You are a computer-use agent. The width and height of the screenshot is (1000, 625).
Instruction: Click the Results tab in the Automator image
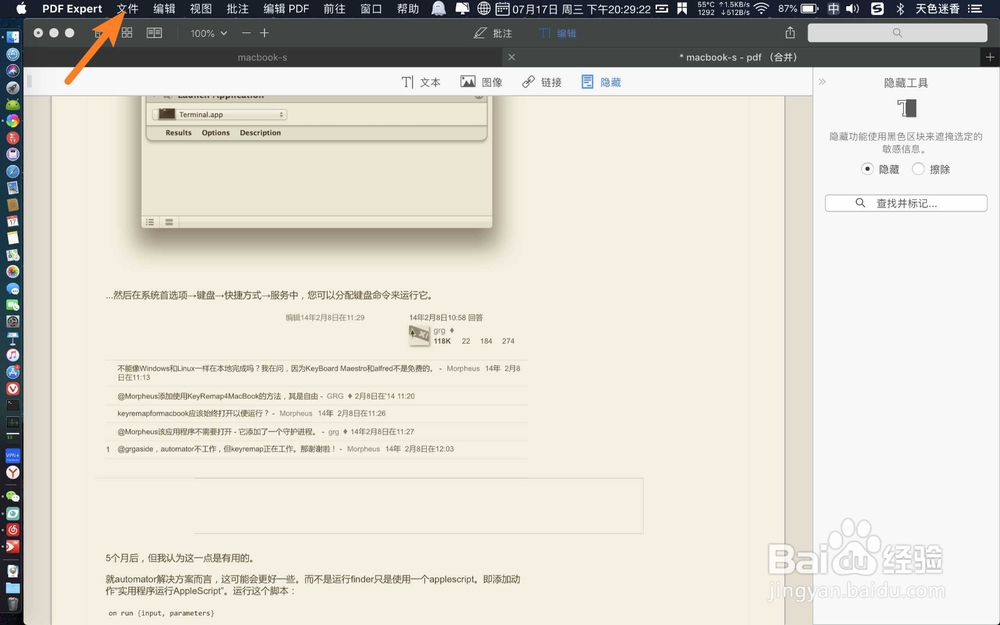click(179, 133)
